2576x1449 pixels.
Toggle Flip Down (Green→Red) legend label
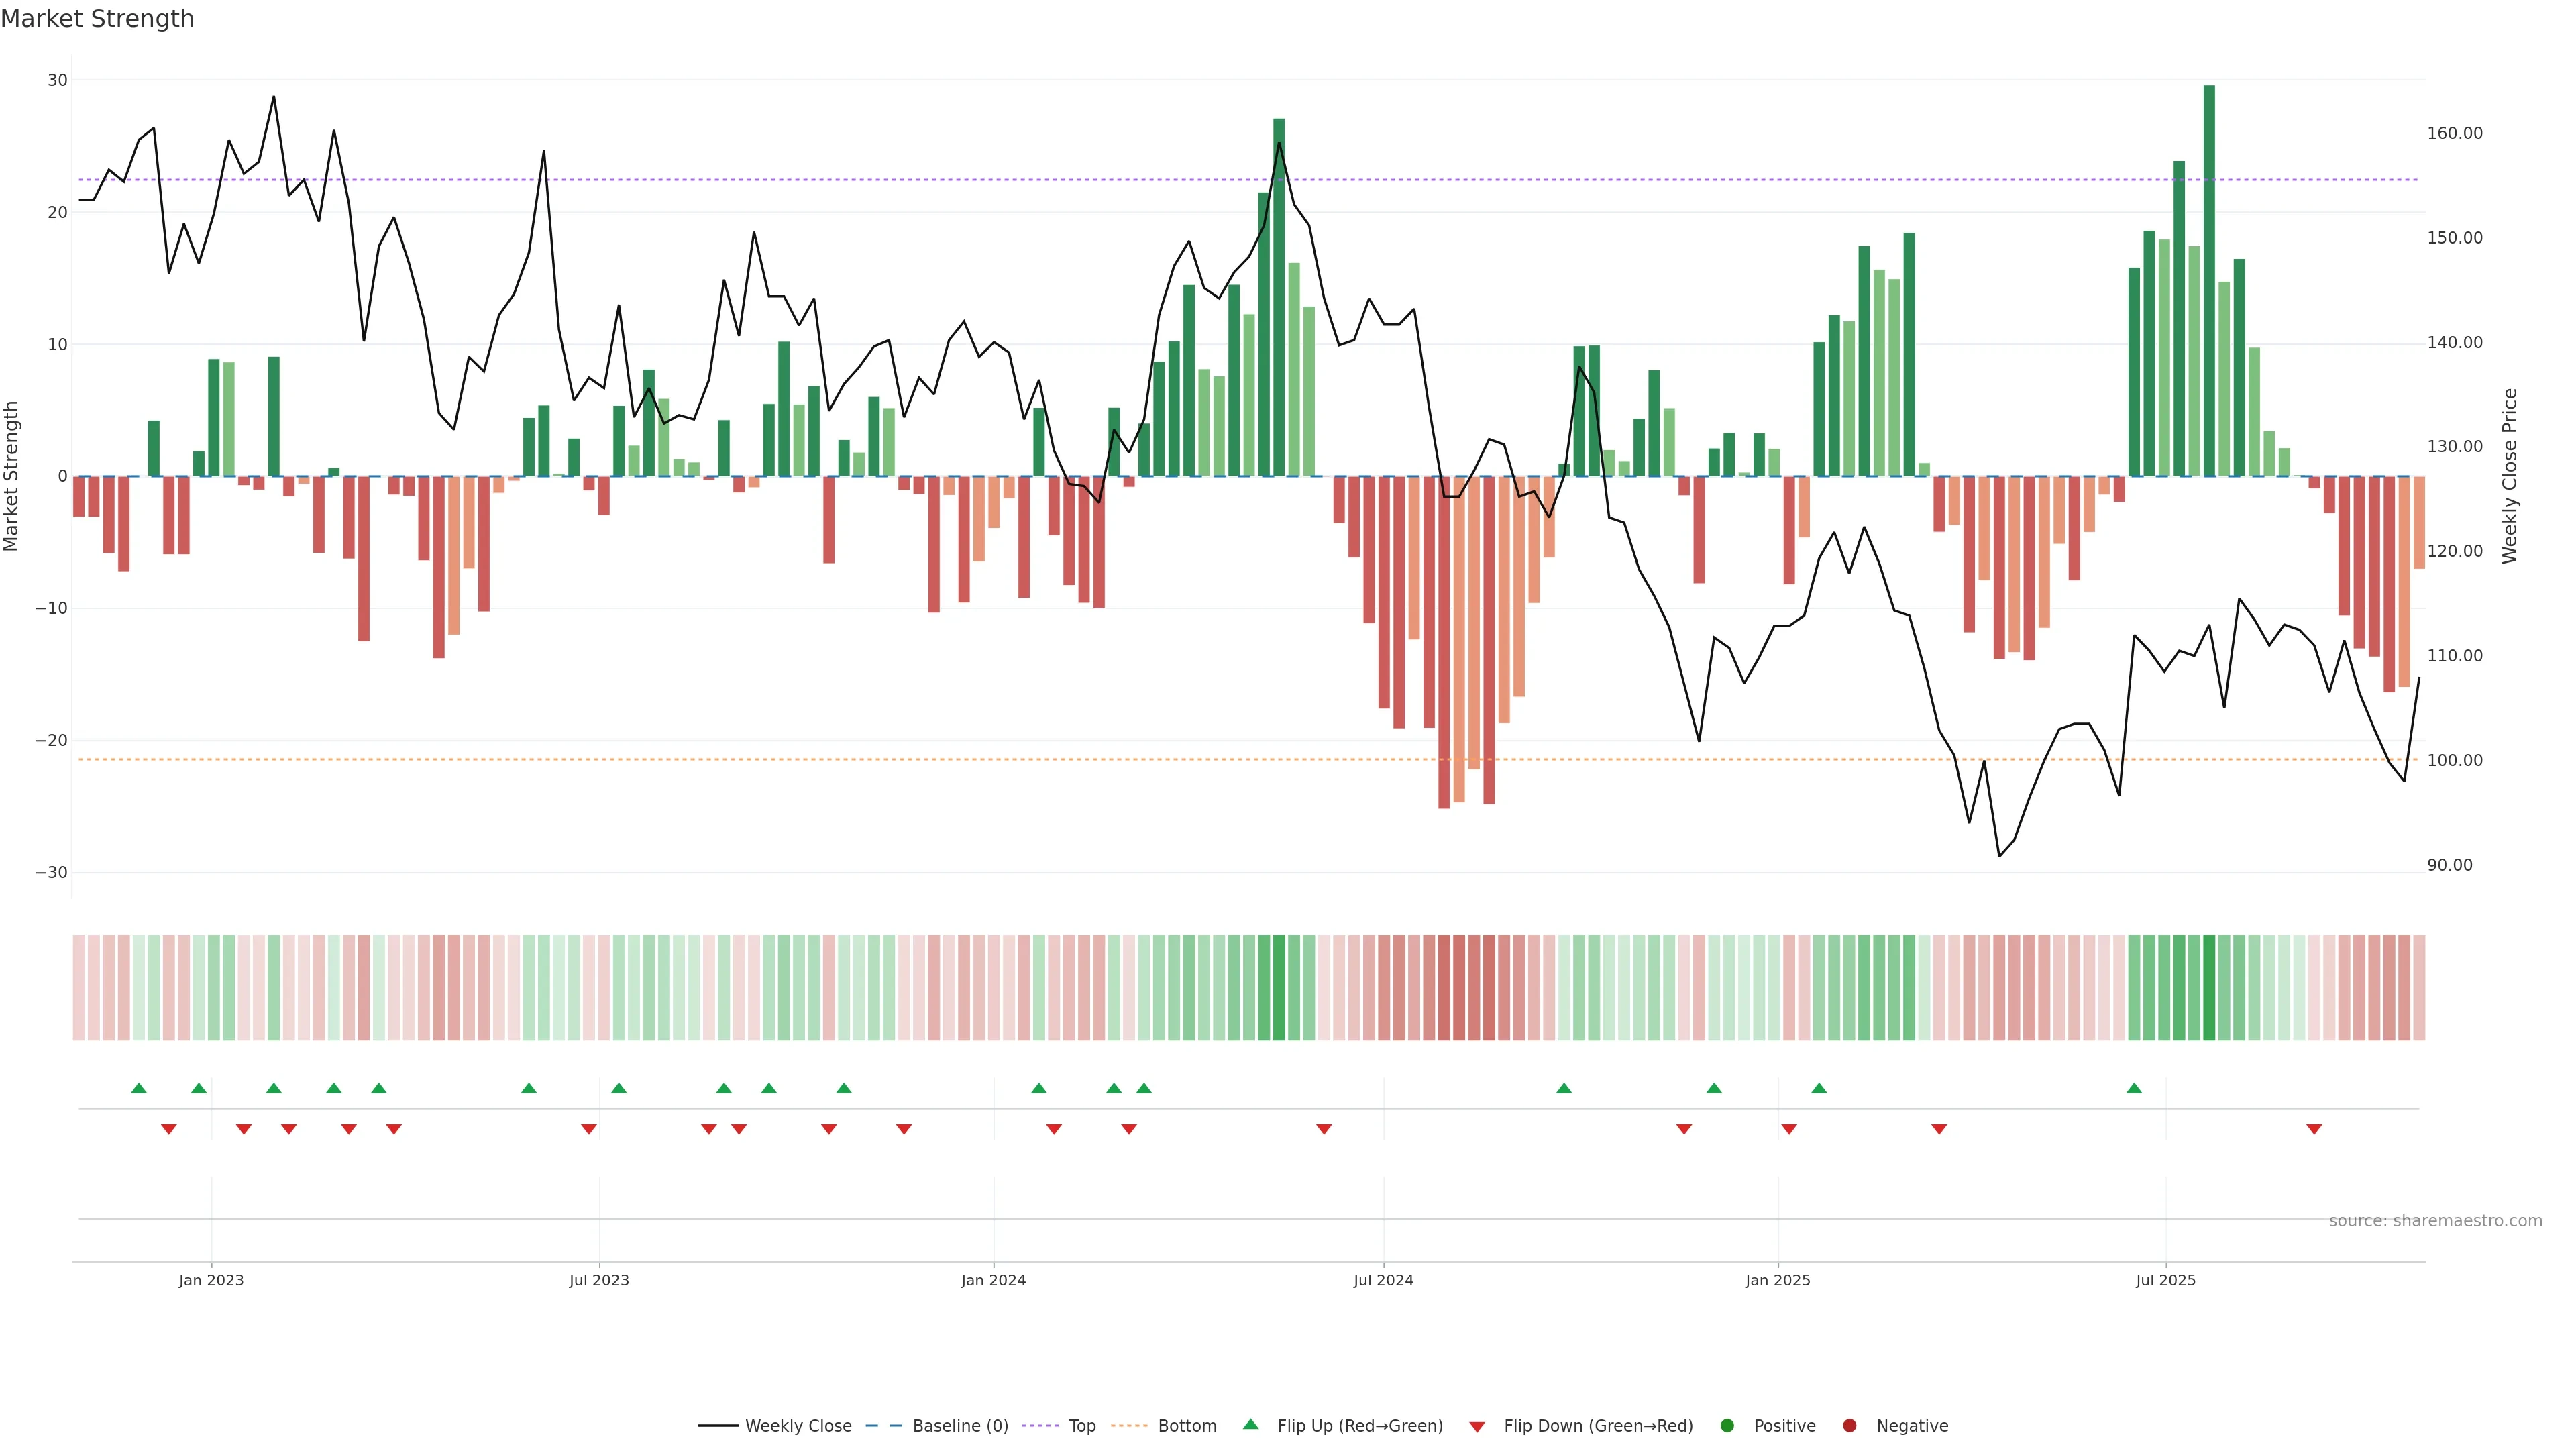click(1598, 1426)
